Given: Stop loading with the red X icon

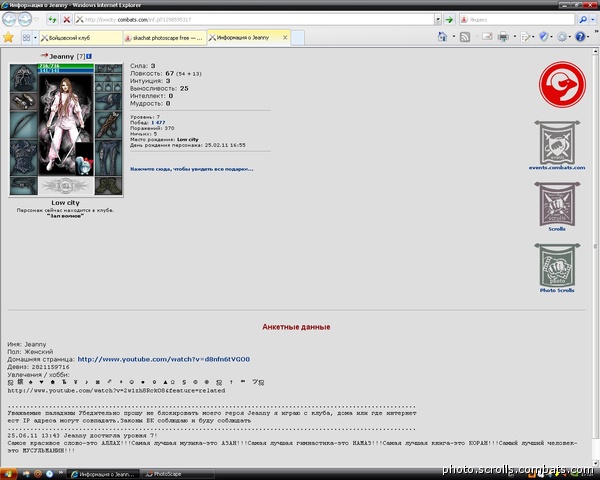Looking at the screenshot, I should click(x=67, y=19).
